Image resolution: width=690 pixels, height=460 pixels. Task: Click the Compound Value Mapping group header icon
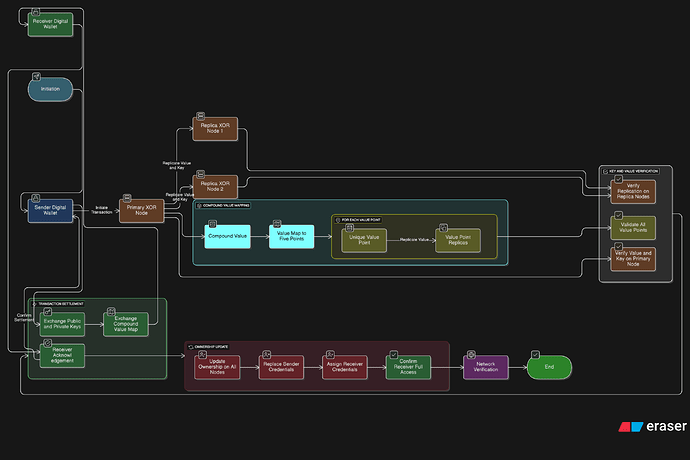(x=199, y=206)
